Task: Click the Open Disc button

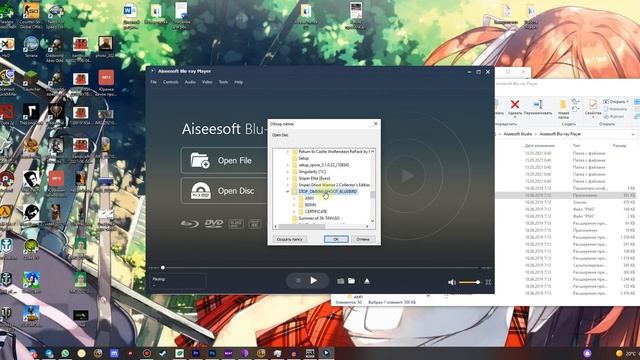Action: (x=224, y=191)
